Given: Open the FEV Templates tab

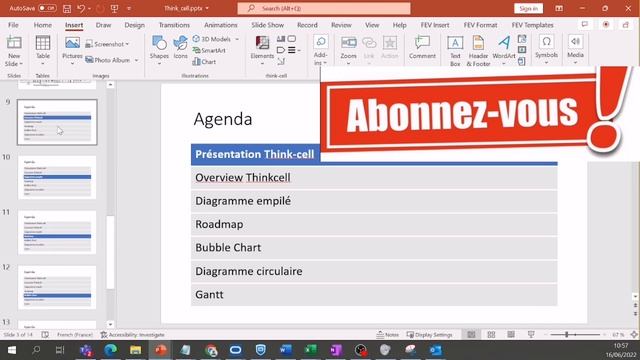Looking at the screenshot, I should click(x=532, y=25).
